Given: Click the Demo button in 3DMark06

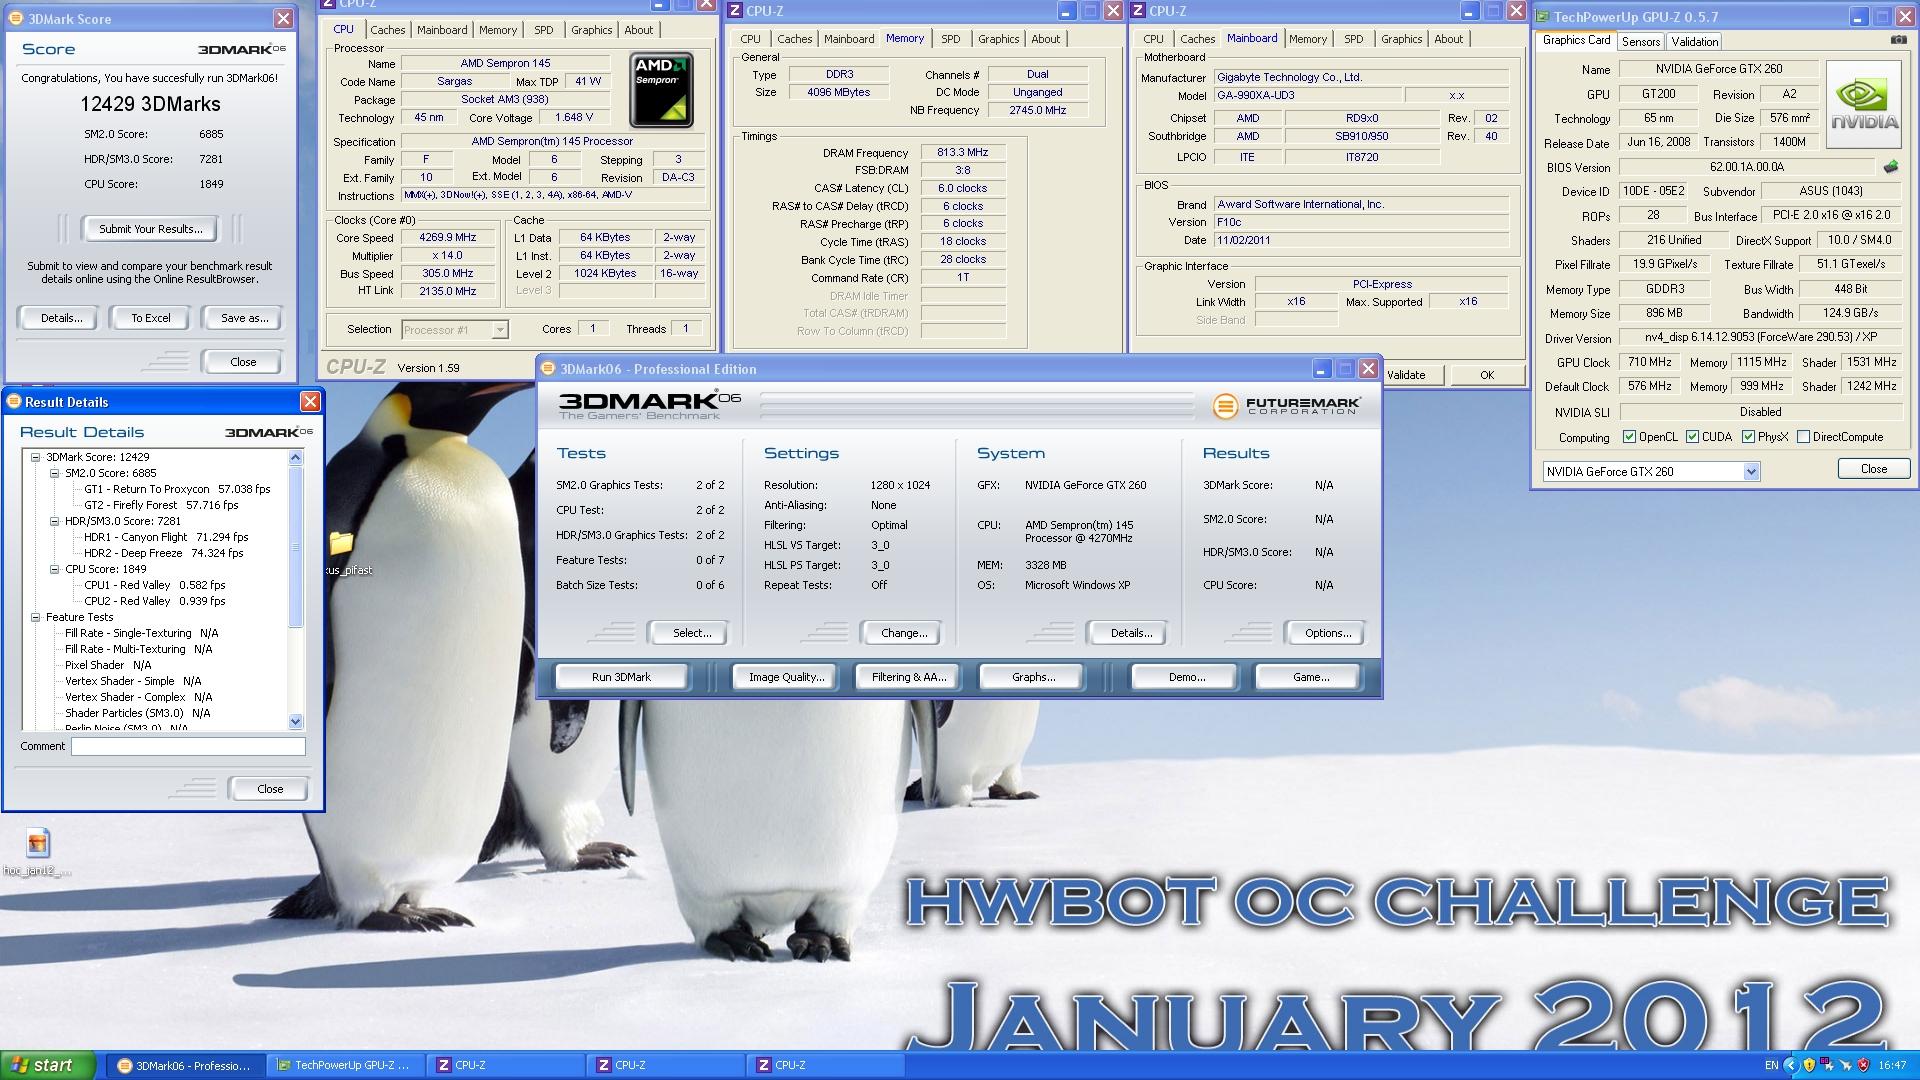Looking at the screenshot, I should tap(1186, 677).
